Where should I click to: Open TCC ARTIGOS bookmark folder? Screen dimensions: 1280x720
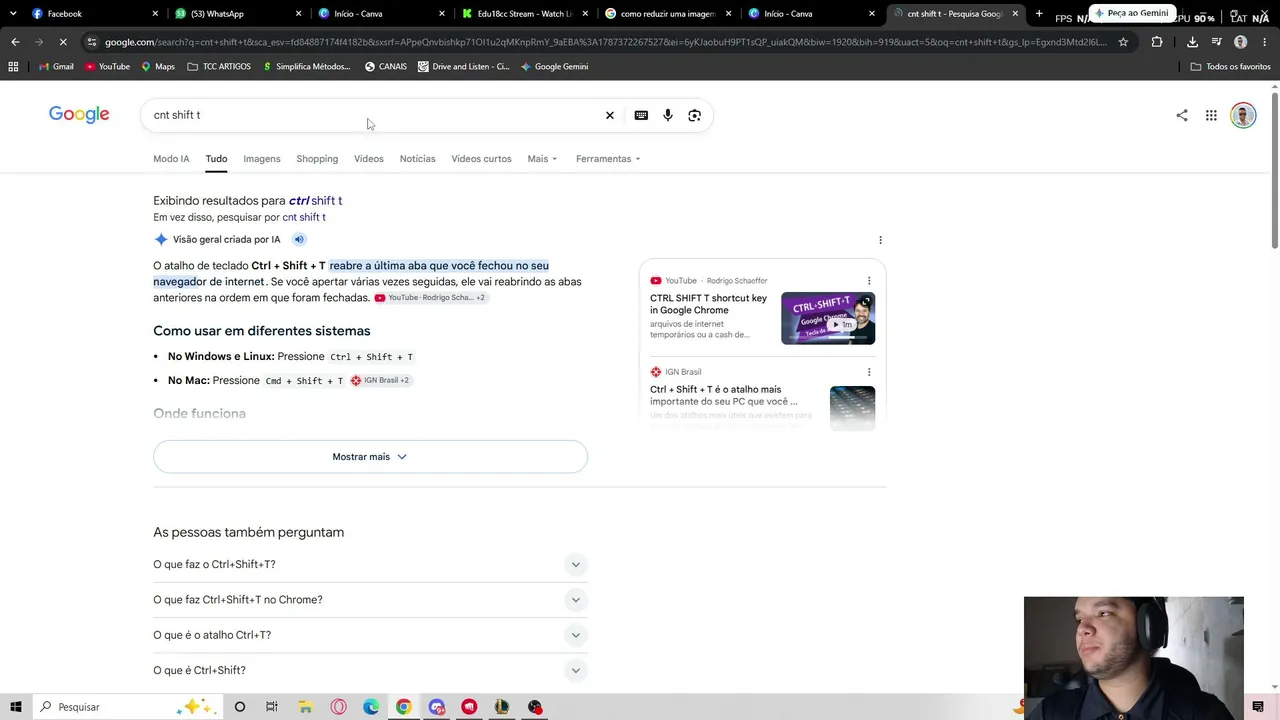tap(219, 66)
